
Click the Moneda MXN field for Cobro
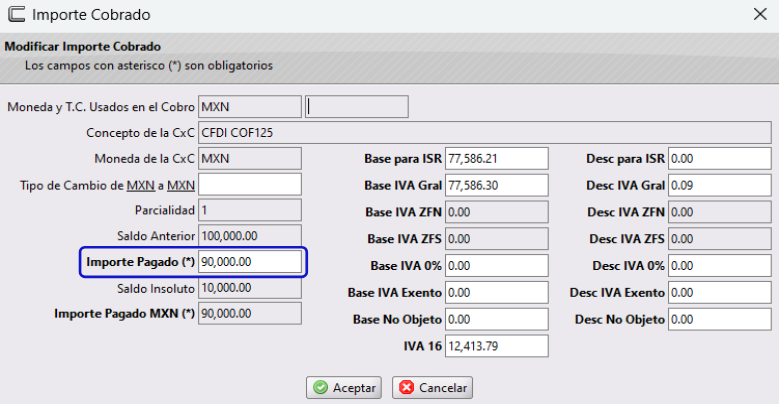(x=250, y=107)
